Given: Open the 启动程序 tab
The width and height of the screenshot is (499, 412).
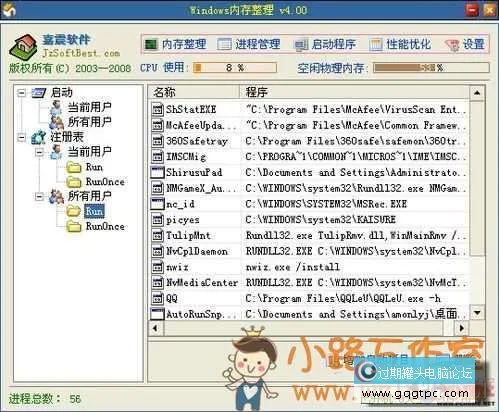Looking at the screenshot, I should point(325,44).
